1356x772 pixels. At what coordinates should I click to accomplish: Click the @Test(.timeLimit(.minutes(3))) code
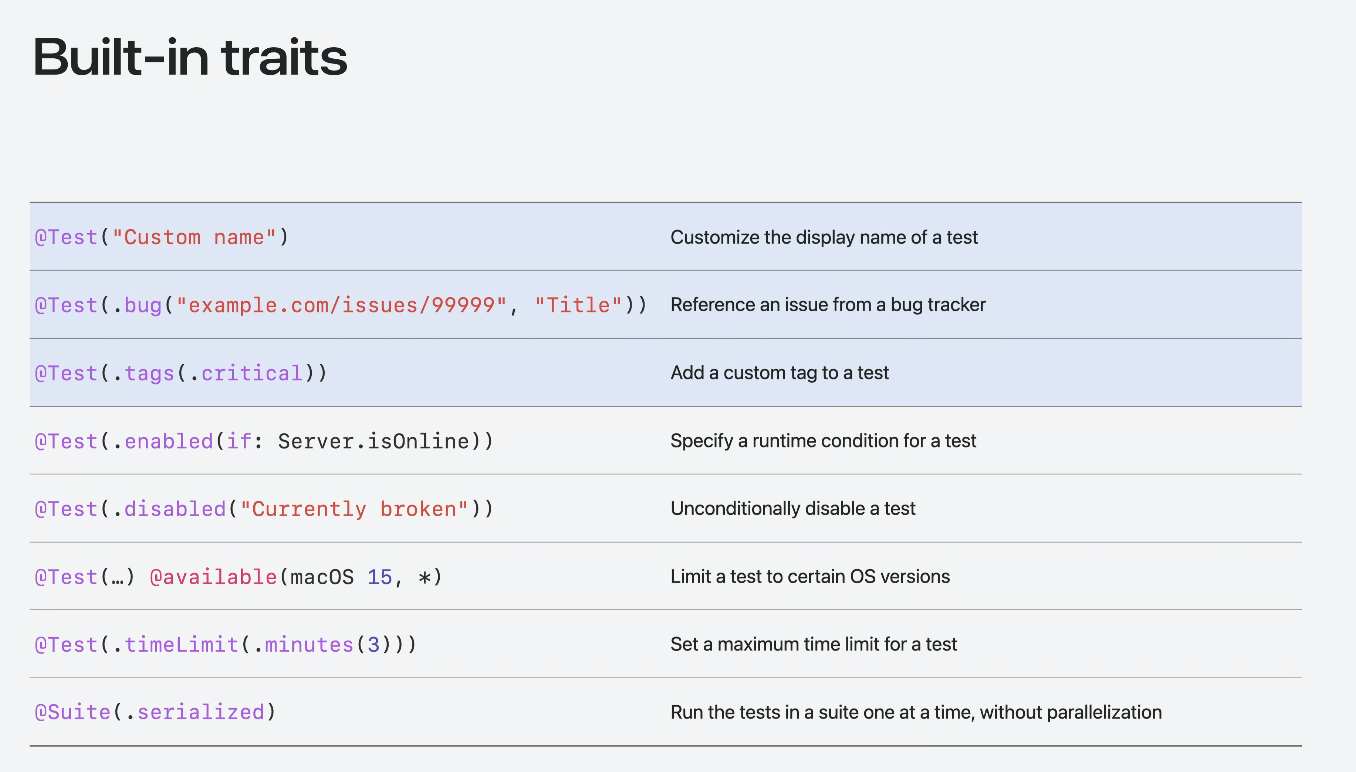pyautogui.click(x=225, y=645)
